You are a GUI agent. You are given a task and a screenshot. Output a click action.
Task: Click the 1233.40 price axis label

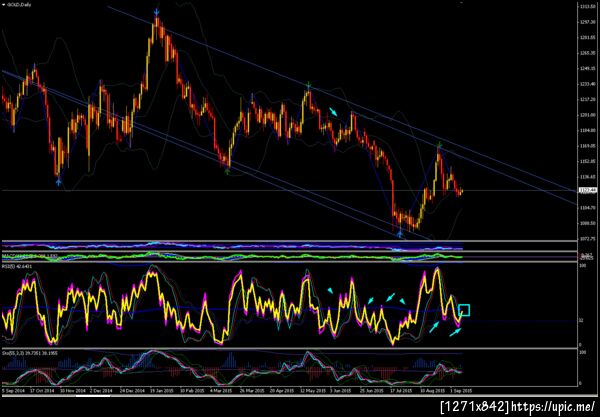[x=588, y=84]
